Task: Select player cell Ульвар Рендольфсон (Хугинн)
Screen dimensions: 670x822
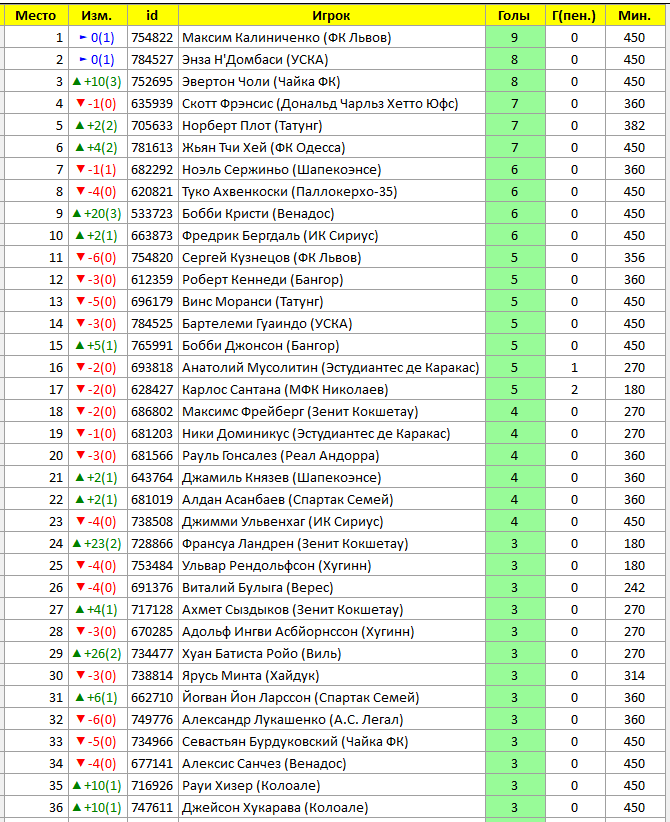Action: point(332,566)
